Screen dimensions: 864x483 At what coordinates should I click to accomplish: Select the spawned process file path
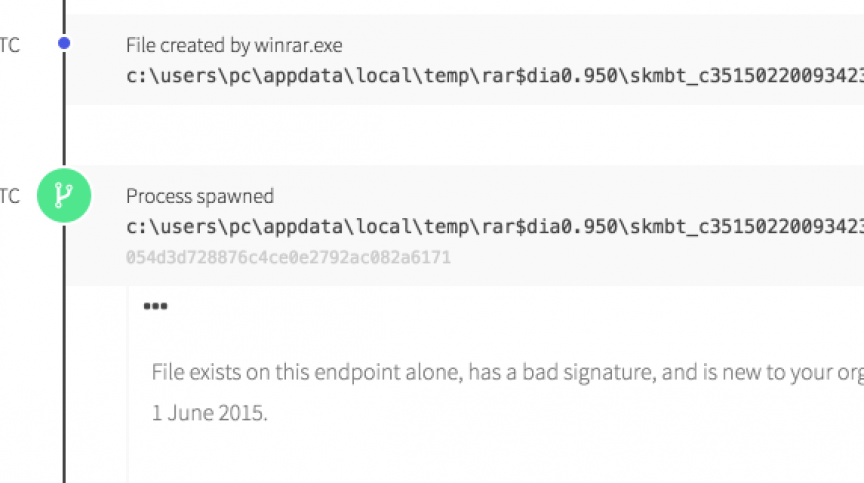click(x=494, y=227)
